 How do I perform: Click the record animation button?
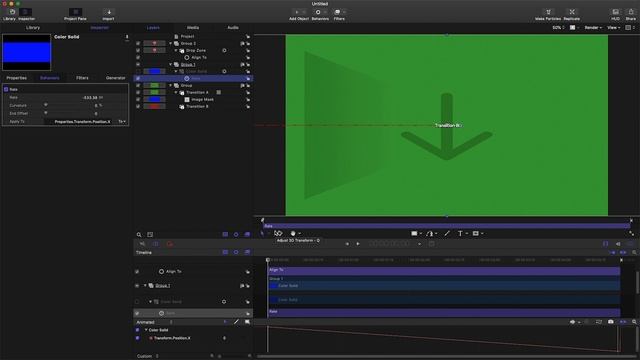[x=170, y=244]
